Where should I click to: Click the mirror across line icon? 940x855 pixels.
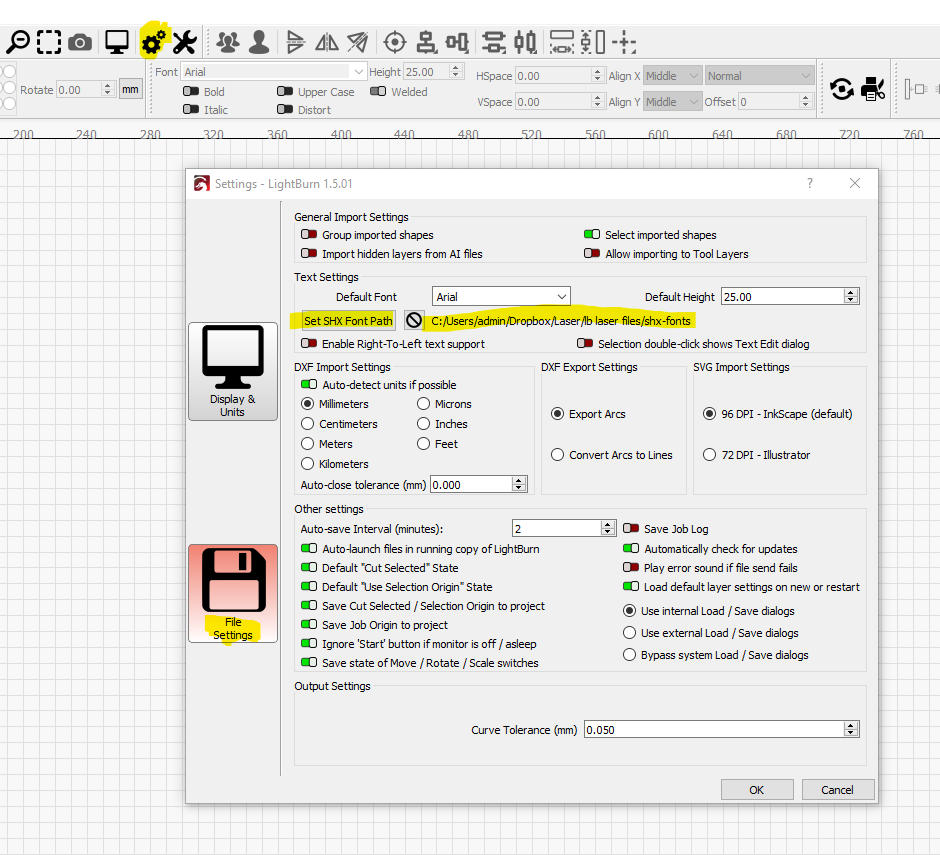pos(358,42)
